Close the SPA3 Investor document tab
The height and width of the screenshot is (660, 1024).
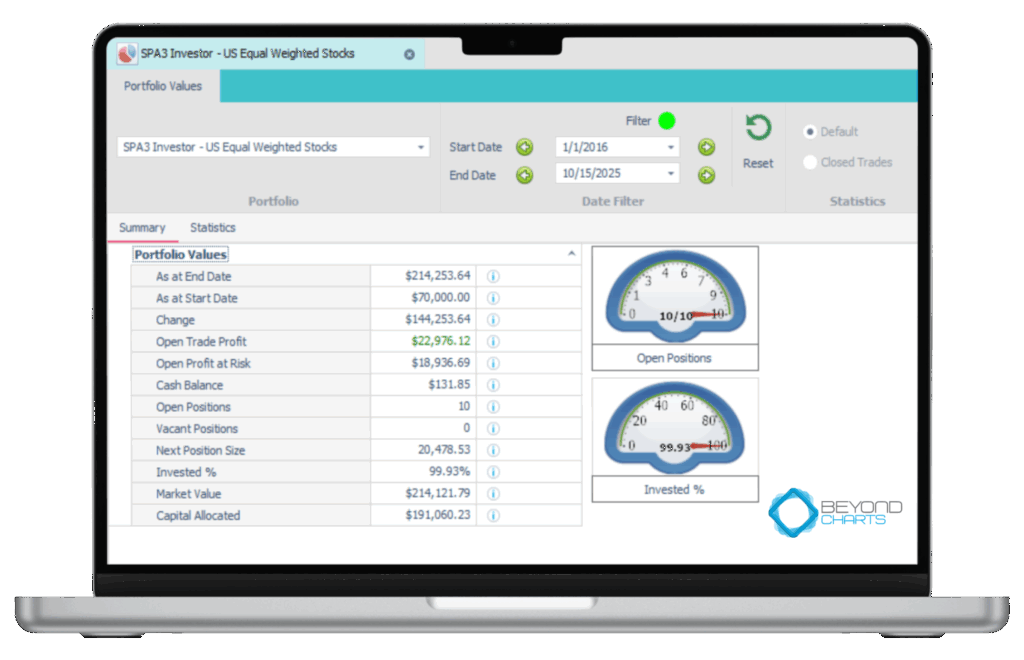(x=409, y=54)
